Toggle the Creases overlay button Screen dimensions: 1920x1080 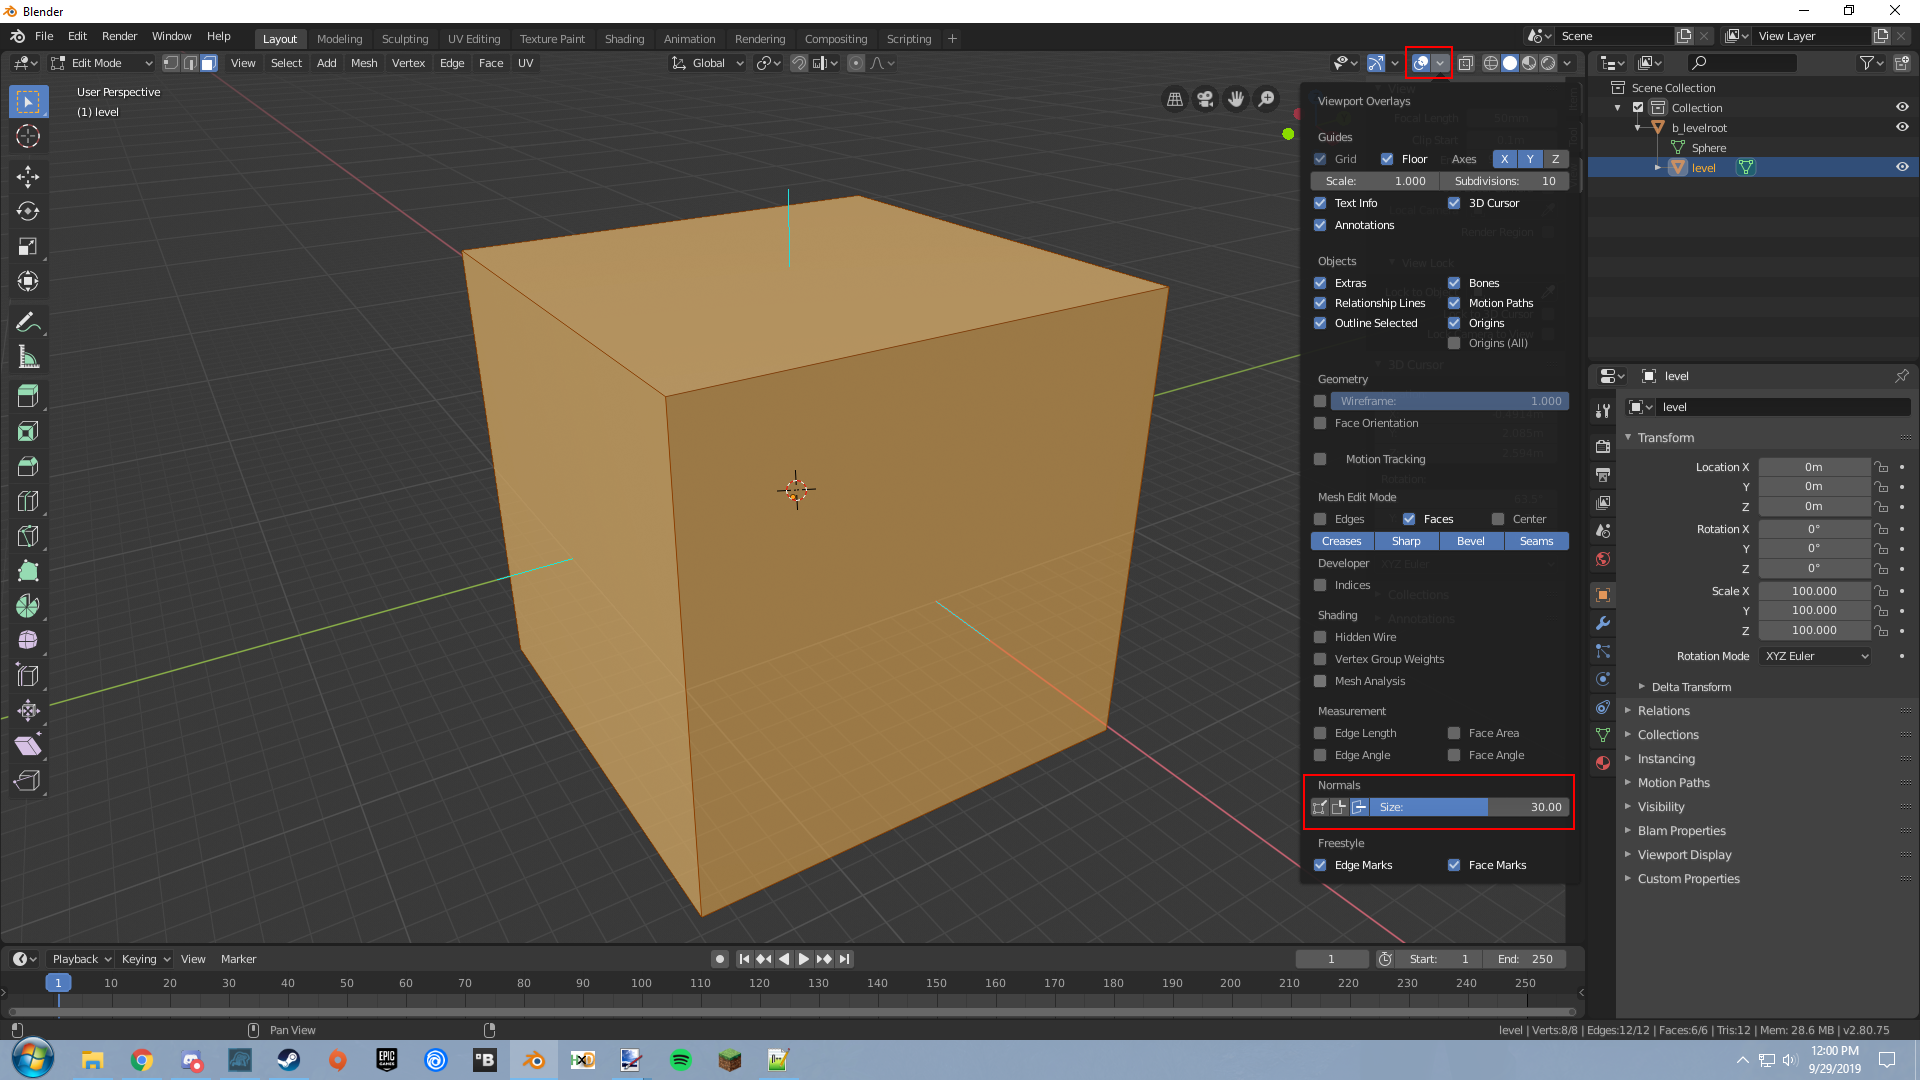[1341, 541]
